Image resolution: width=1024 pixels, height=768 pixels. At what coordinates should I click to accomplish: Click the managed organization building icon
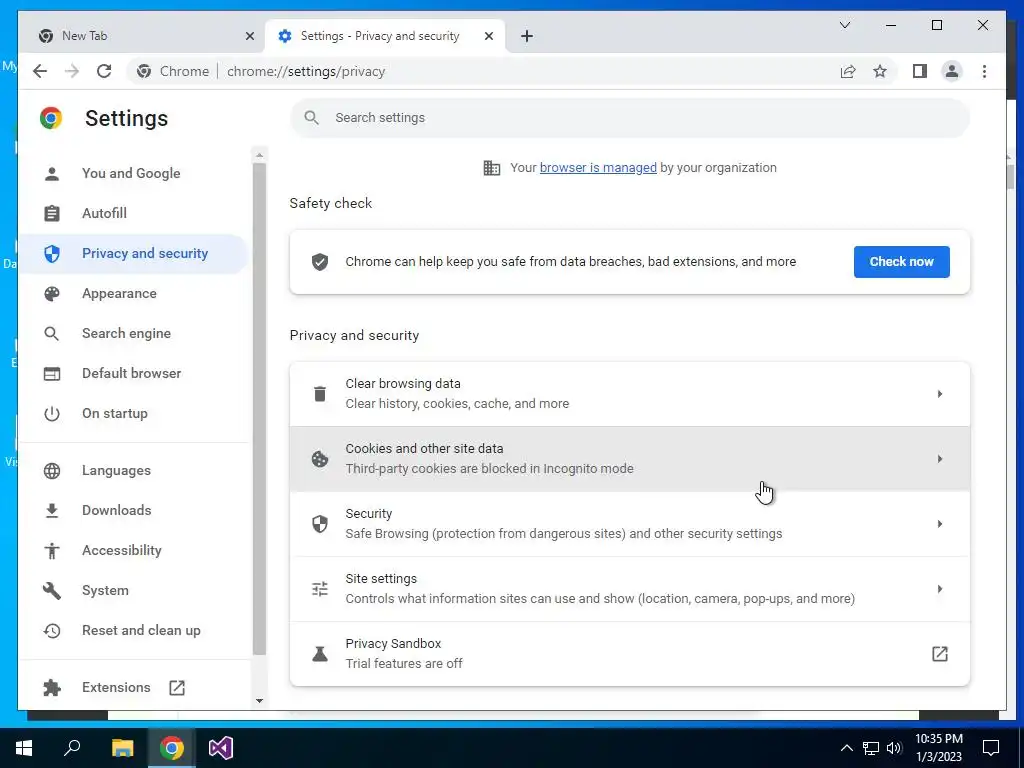(492, 168)
